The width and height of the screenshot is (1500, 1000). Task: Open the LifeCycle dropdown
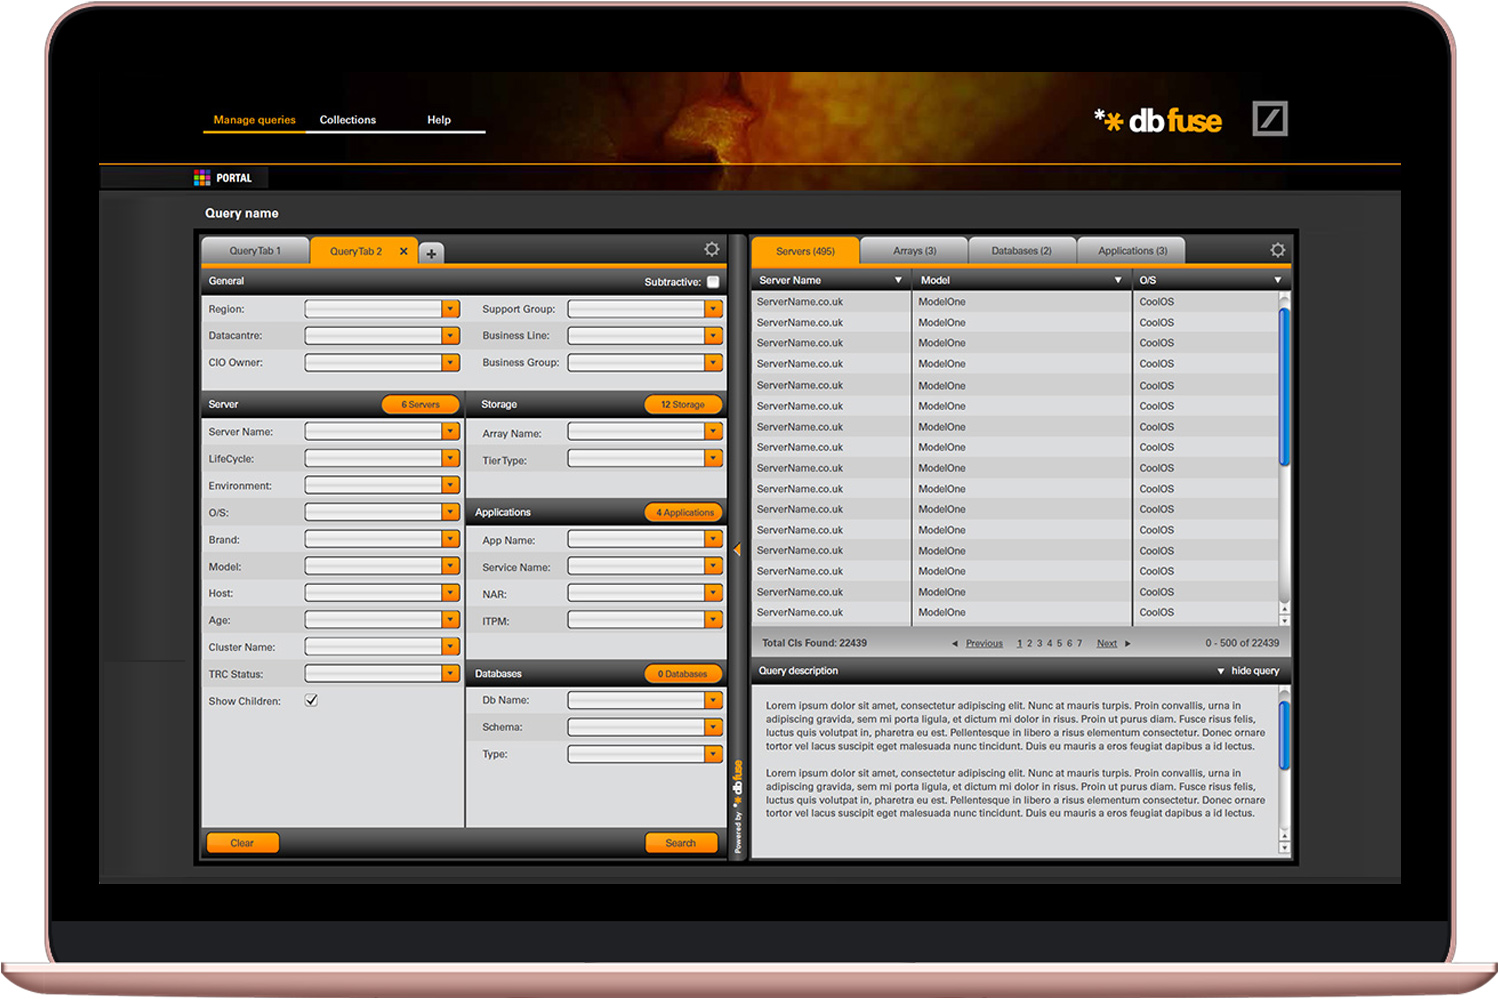(451, 458)
